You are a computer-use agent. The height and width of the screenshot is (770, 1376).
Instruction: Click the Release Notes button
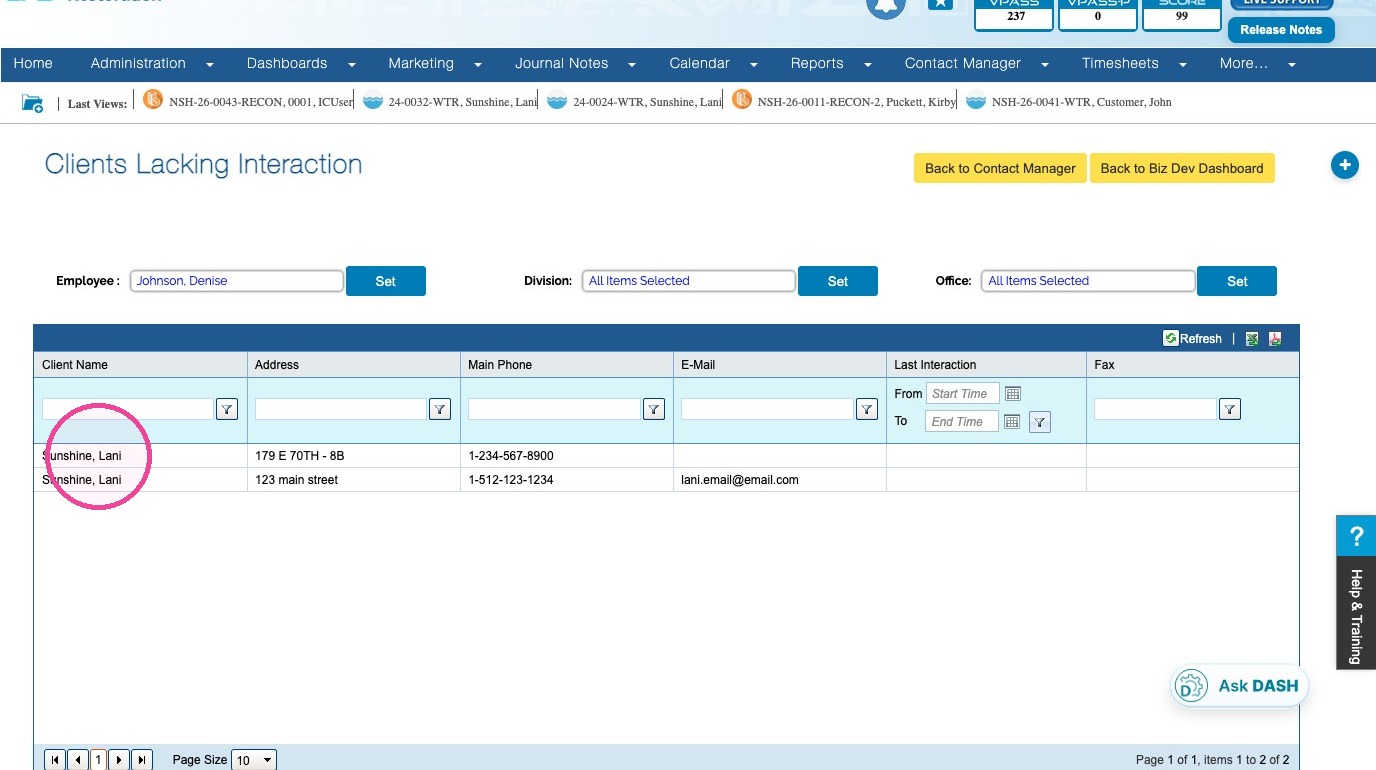[1281, 30]
